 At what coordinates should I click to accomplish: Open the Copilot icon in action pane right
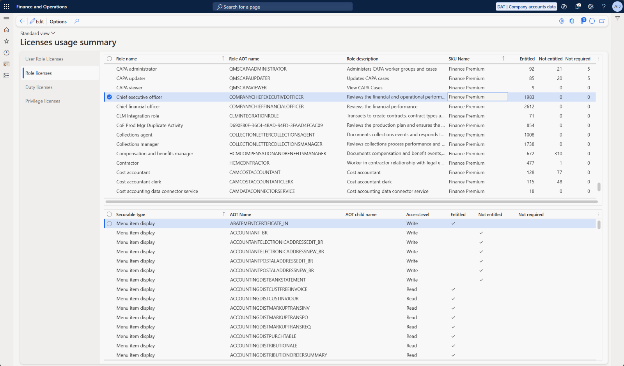[x=572, y=21]
